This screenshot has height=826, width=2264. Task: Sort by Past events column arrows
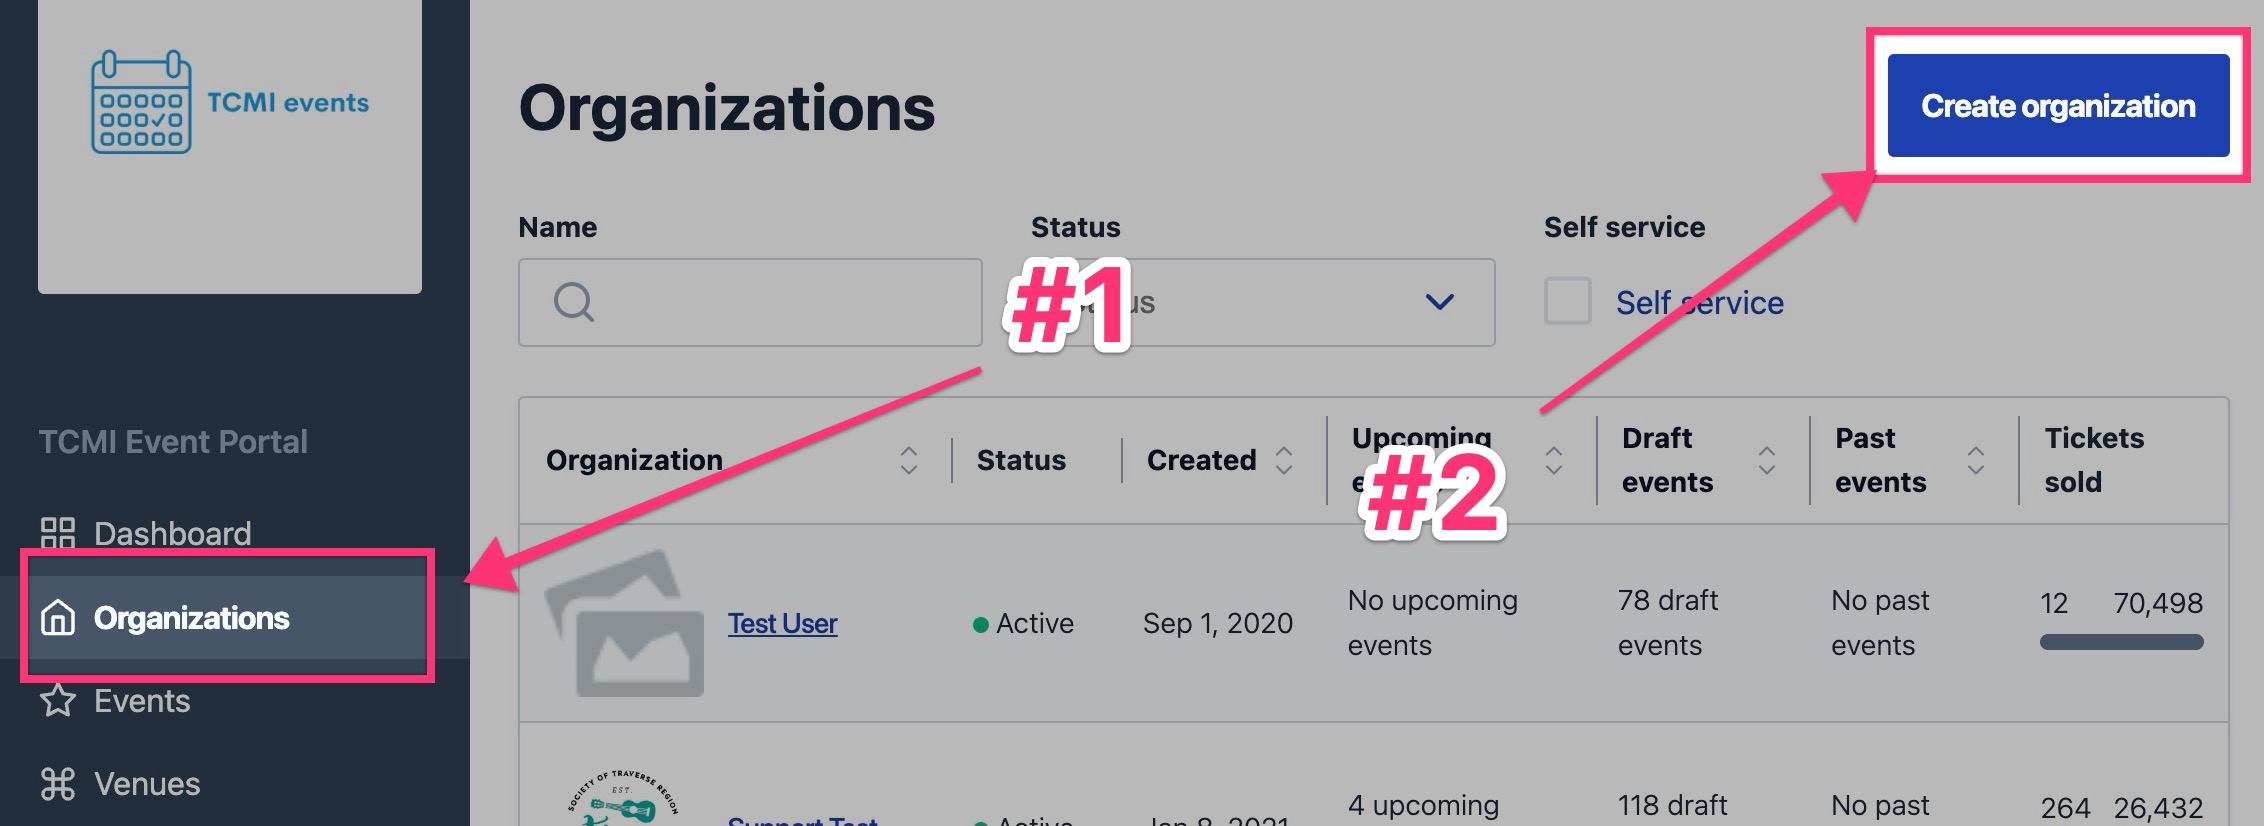coord(1976,460)
